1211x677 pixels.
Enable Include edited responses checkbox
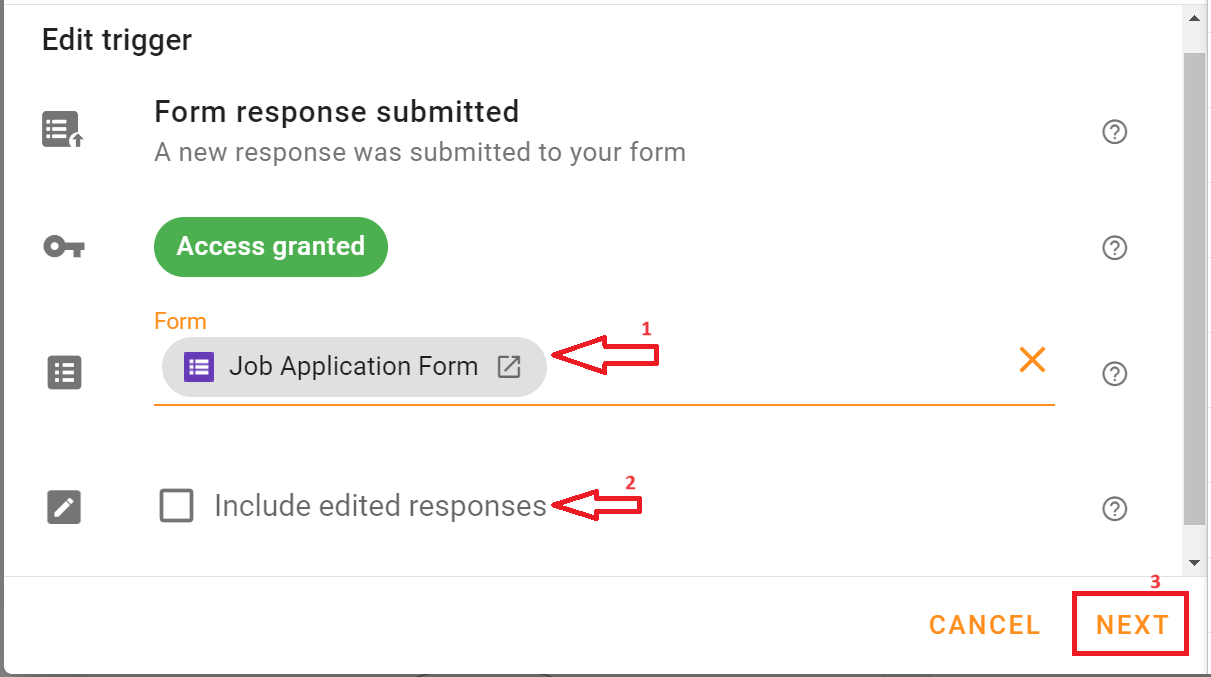click(177, 506)
